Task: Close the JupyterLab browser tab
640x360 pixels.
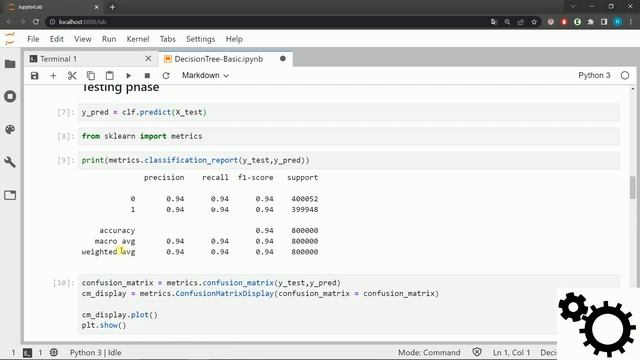Action: pyautogui.click(x=96, y=7)
